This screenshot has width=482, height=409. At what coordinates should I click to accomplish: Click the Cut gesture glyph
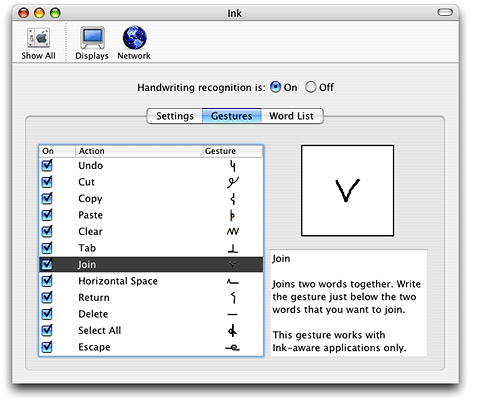click(233, 182)
